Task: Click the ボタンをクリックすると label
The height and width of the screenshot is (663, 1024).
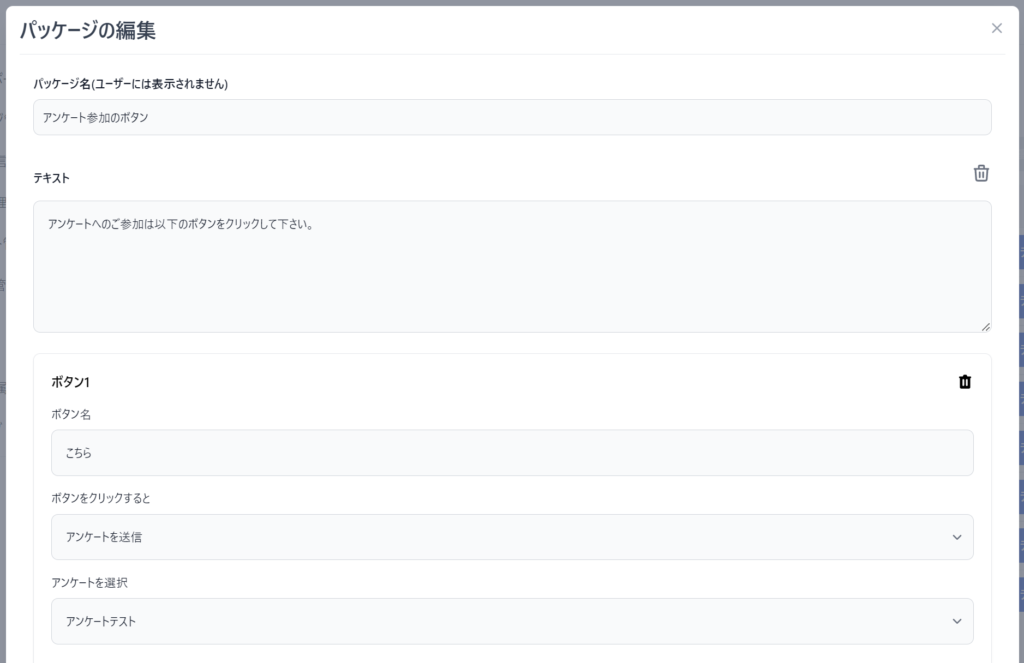Action: 101,498
